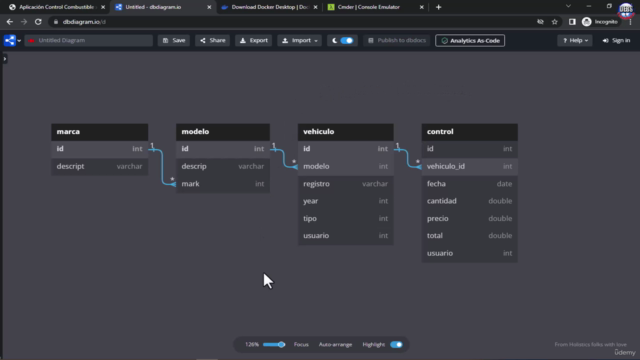Screen dimensions: 640x360
Task: Open a new browser tab
Action: (438, 7)
